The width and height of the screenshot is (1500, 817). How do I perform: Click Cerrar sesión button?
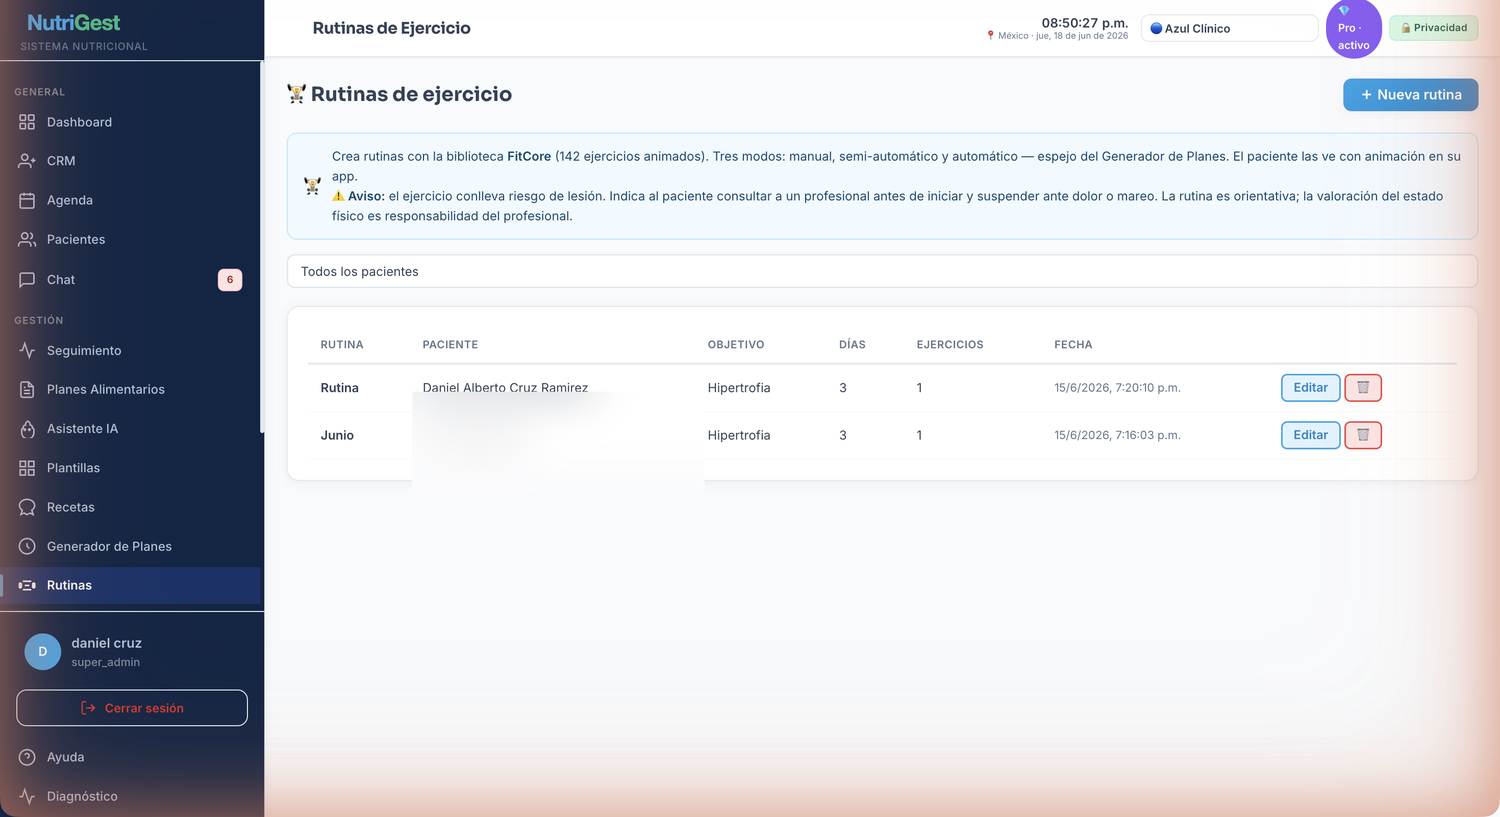(132, 708)
